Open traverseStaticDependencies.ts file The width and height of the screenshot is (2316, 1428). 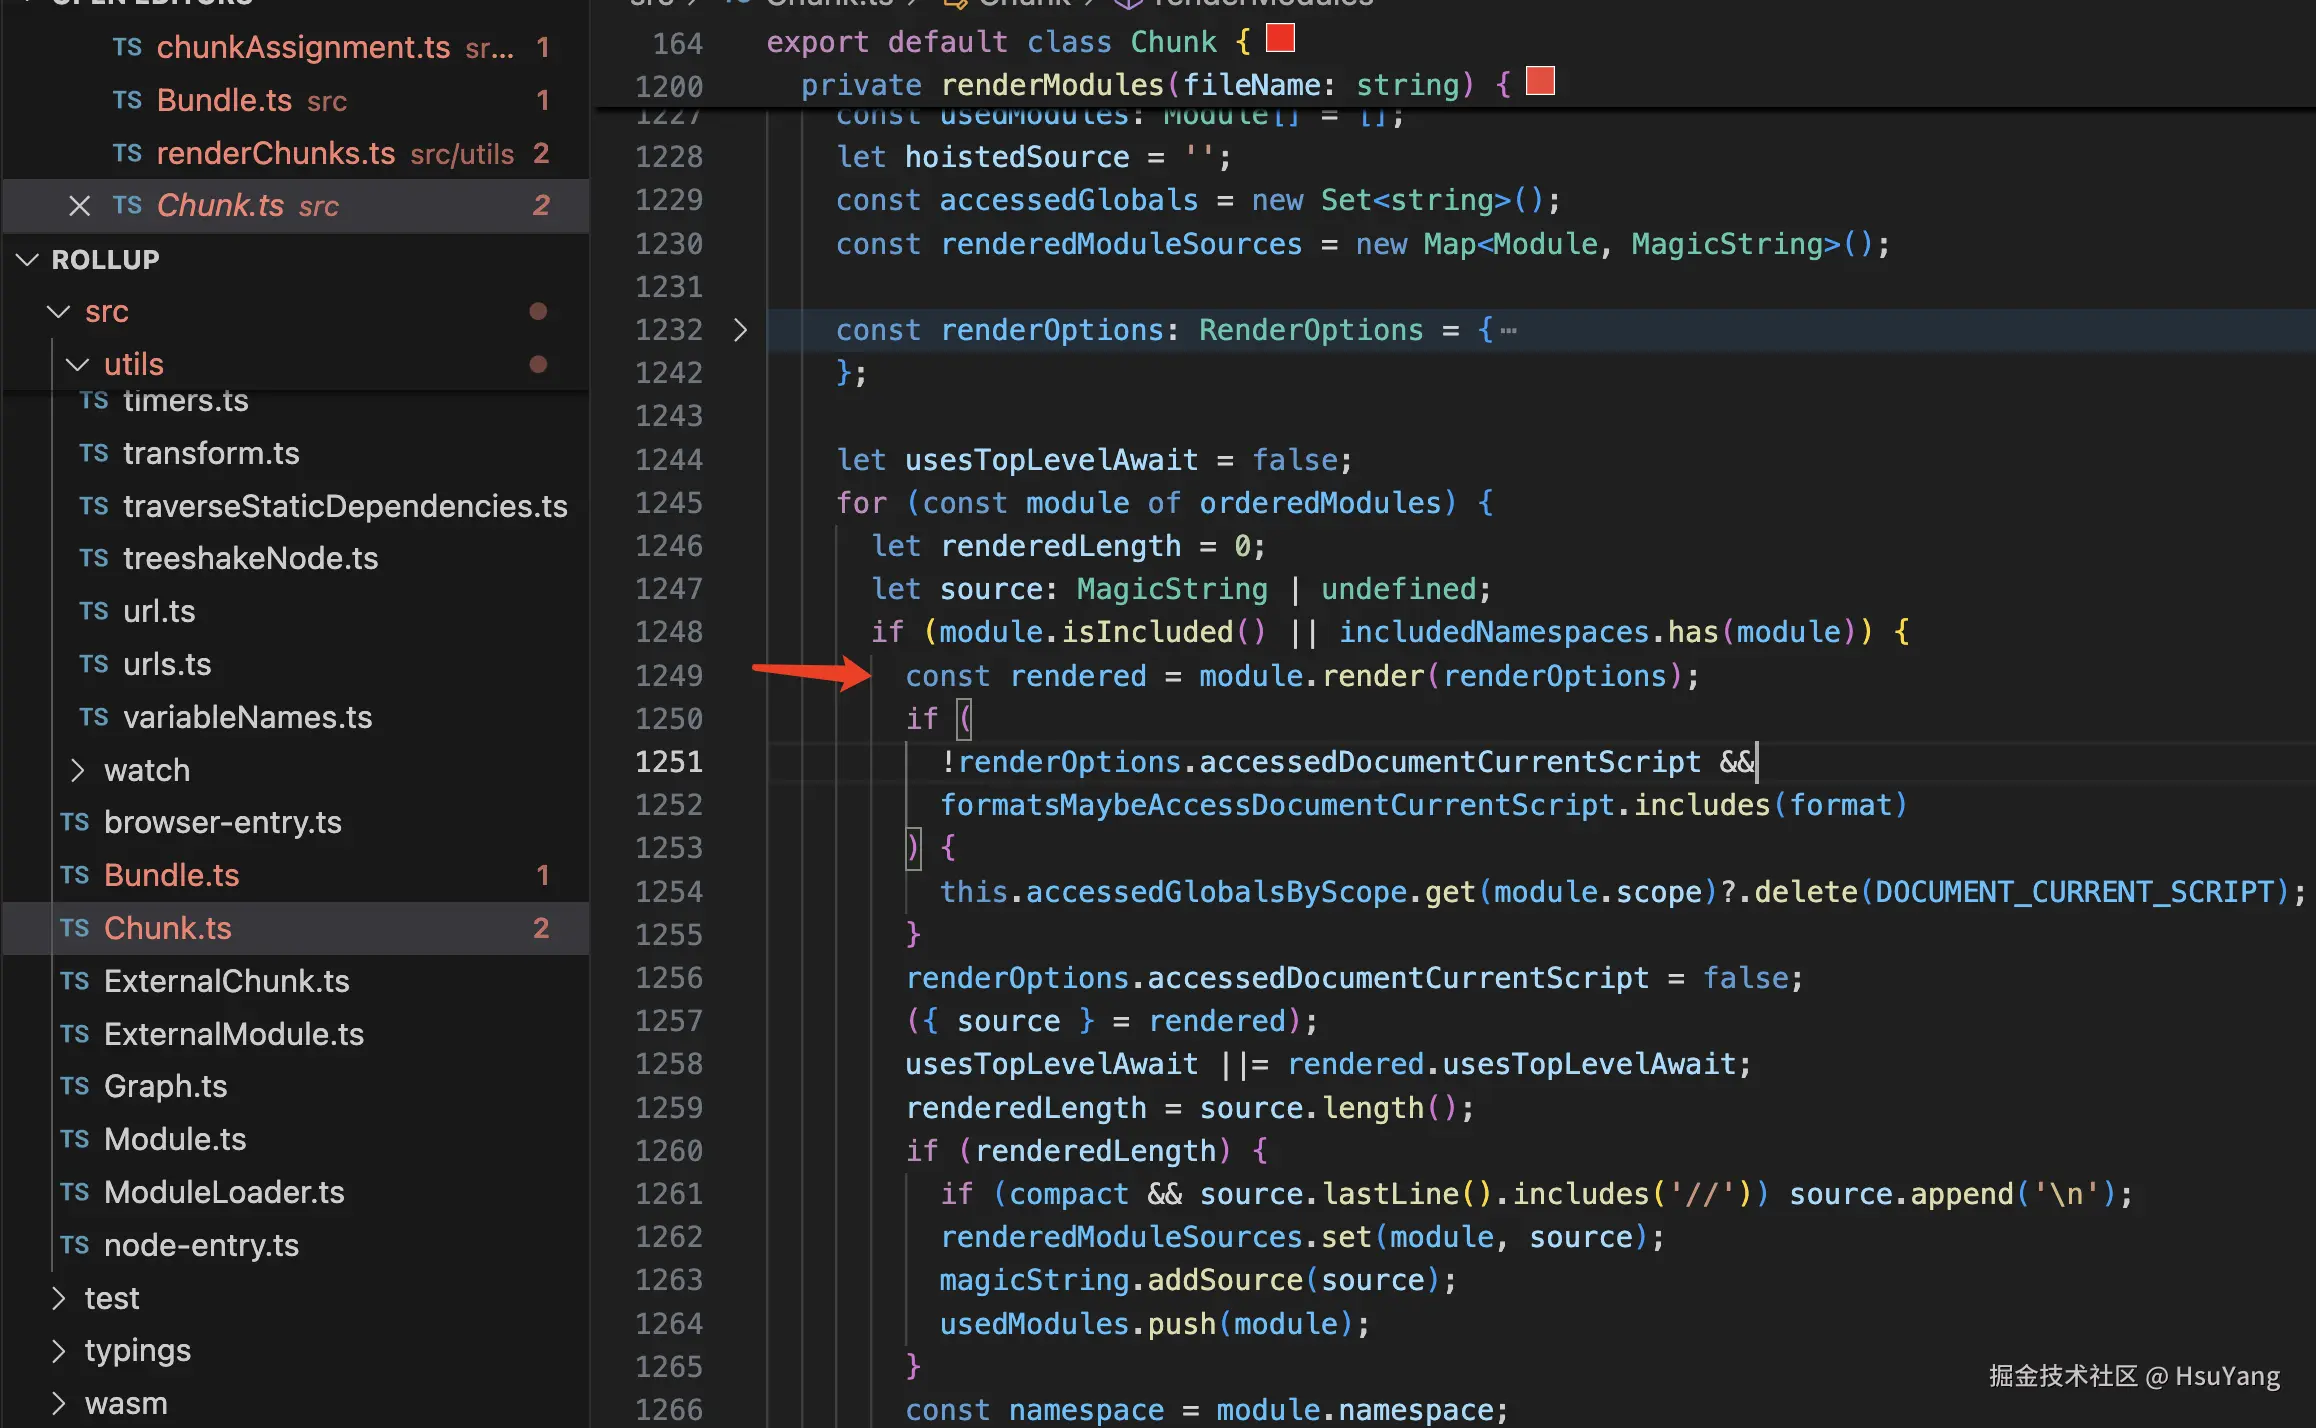pos(345,506)
